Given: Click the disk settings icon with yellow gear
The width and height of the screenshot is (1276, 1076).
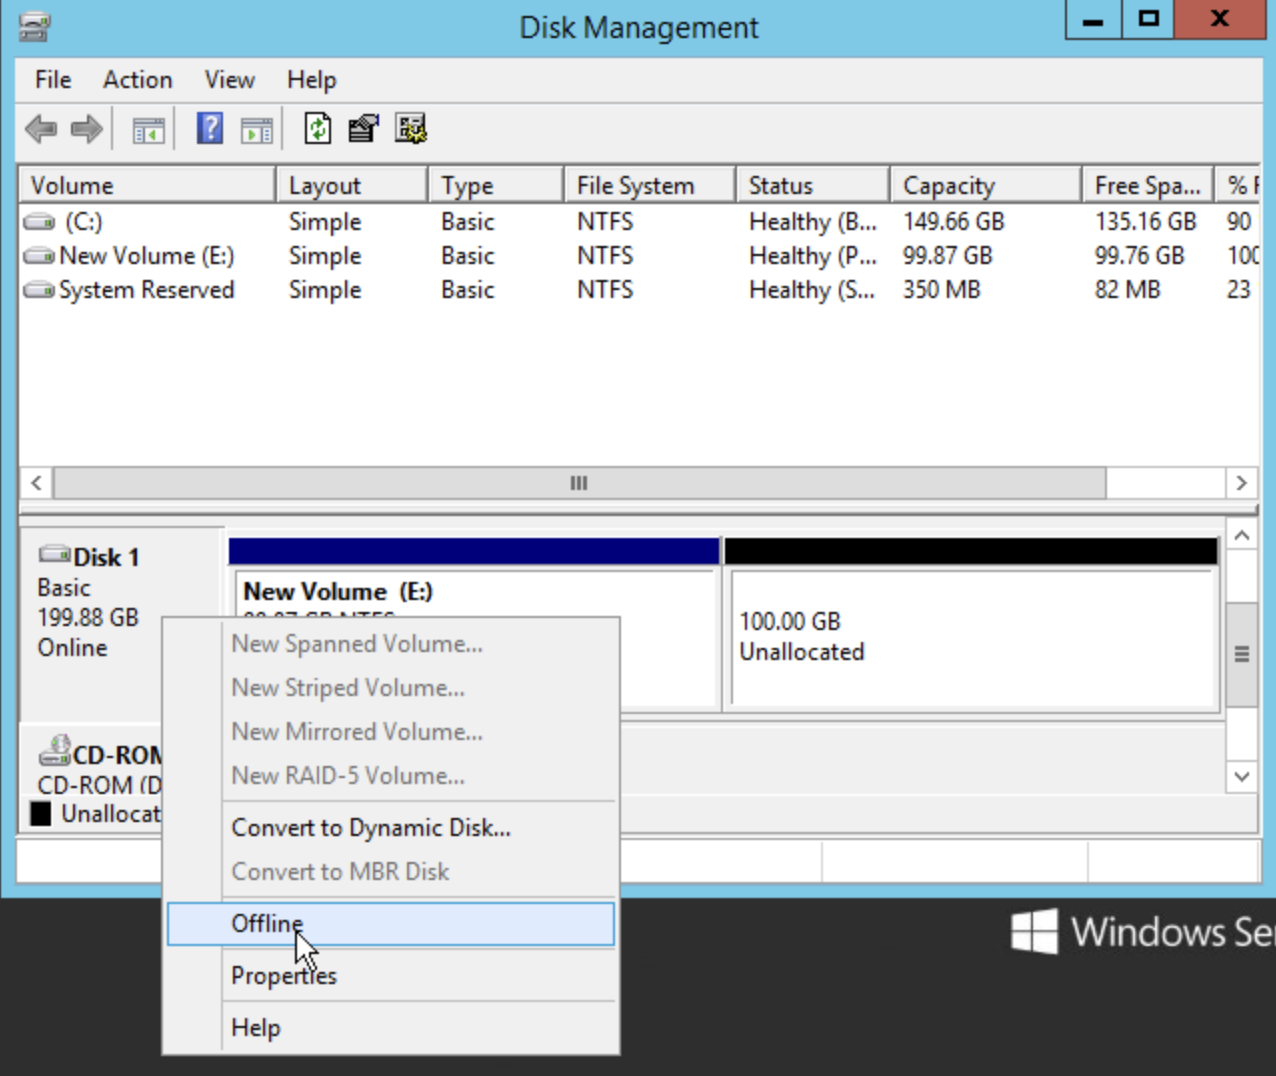Looking at the screenshot, I should (x=410, y=129).
